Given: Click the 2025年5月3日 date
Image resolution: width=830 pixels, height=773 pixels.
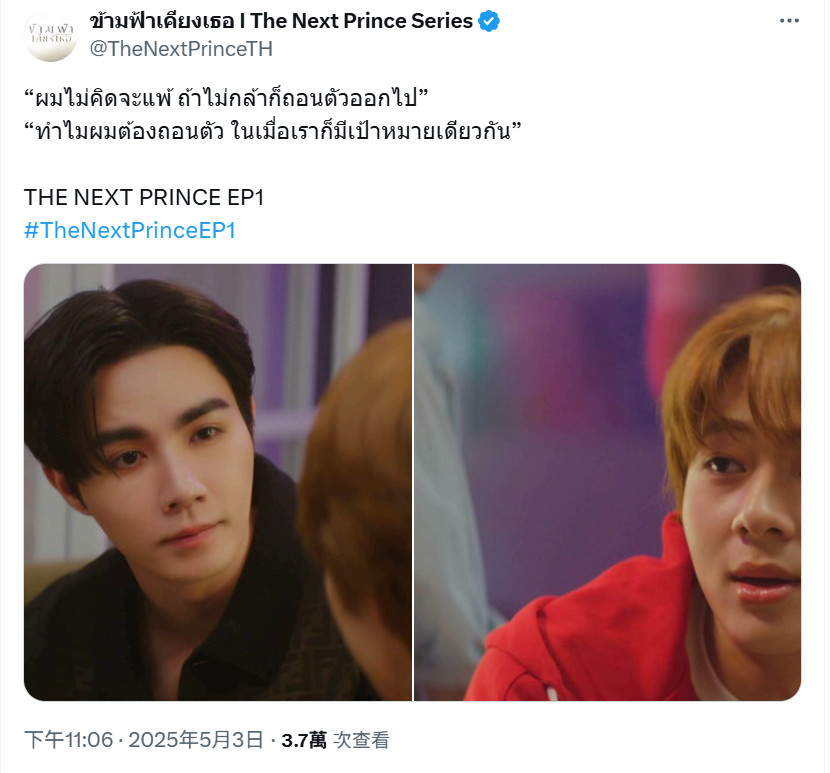Looking at the screenshot, I should click(x=196, y=740).
